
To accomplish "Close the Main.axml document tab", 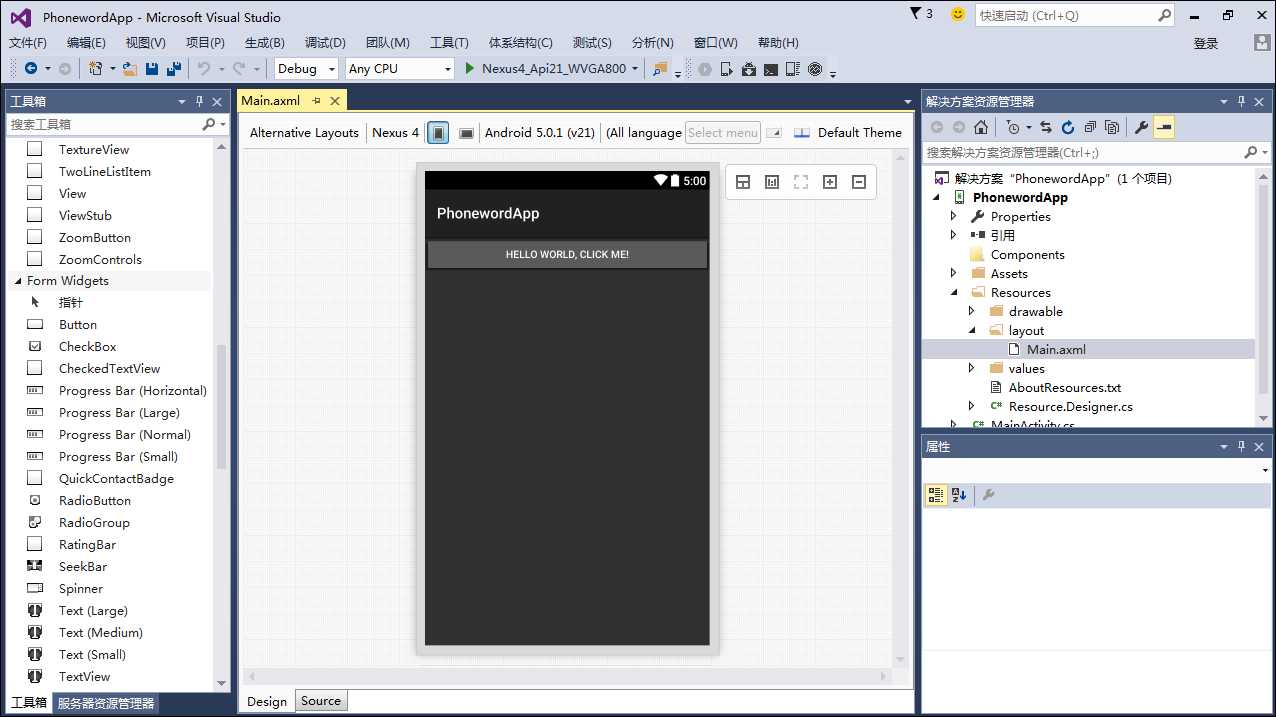I will click(x=335, y=101).
